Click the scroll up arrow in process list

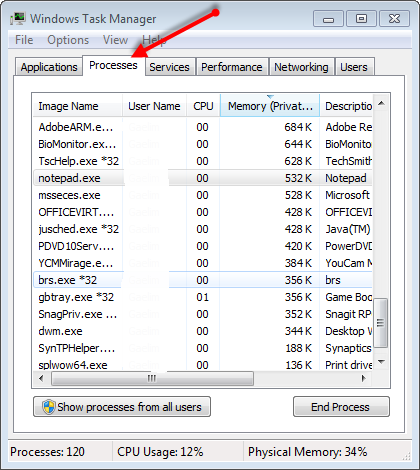coord(381,104)
